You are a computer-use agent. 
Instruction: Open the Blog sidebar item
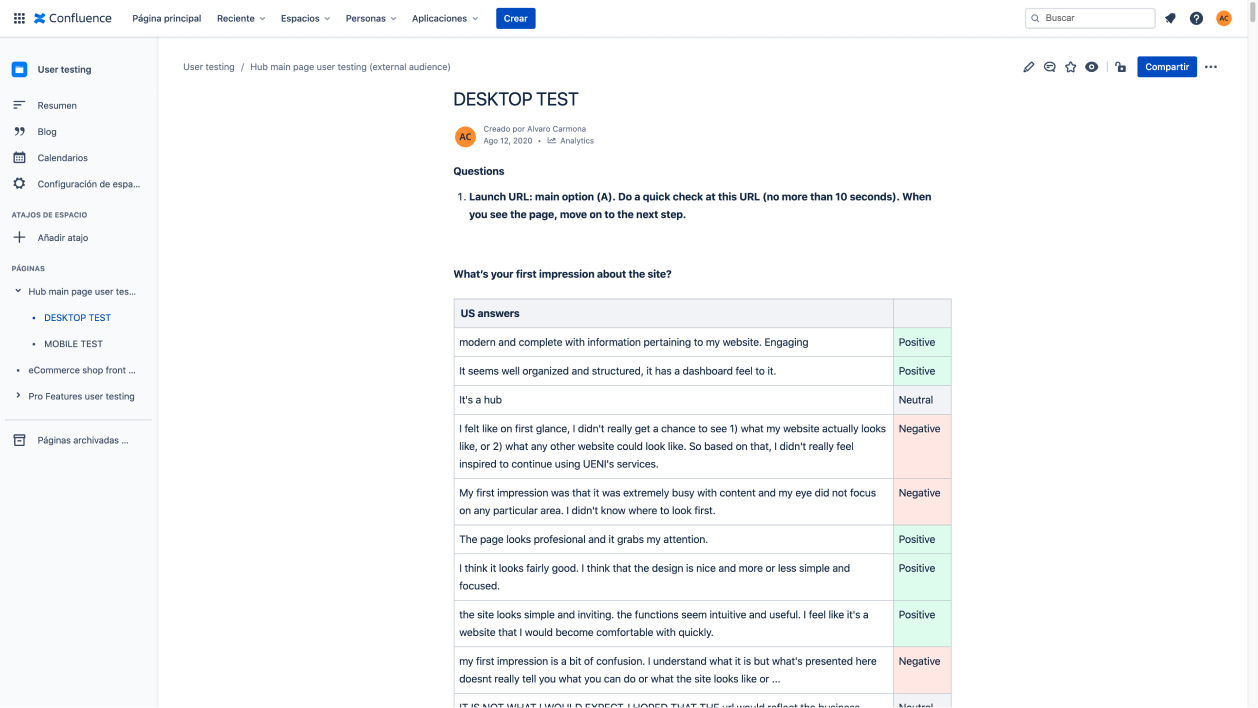[x=47, y=131]
